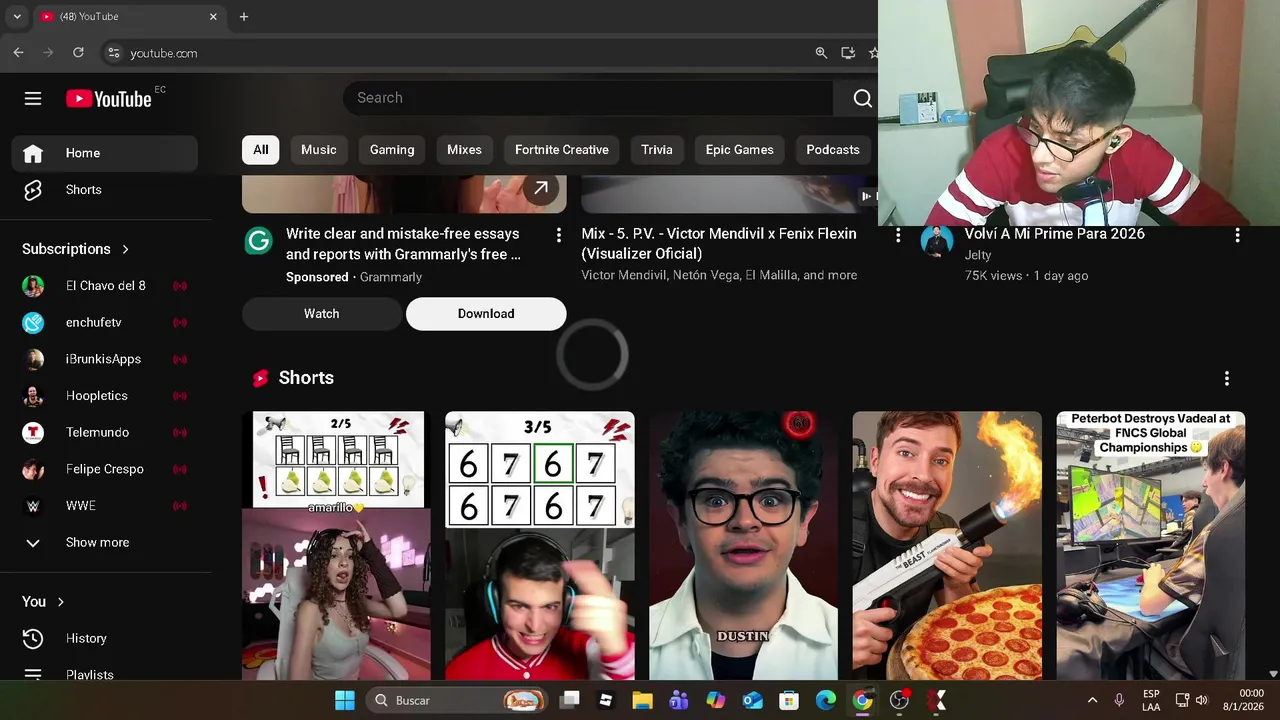
Task: Select the Fortnite Creative filter chip
Action: [562, 150]
